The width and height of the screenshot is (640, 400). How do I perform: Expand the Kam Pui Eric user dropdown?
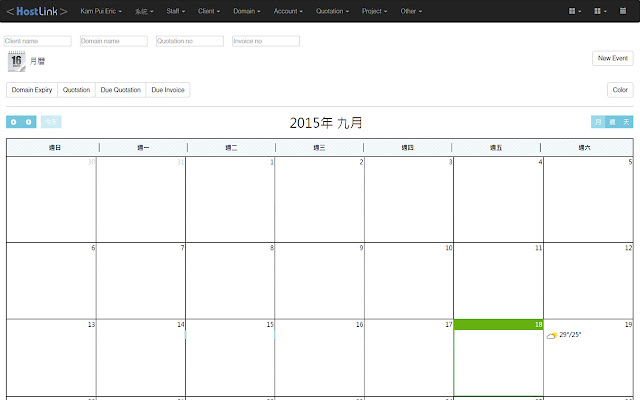(100, 11)
